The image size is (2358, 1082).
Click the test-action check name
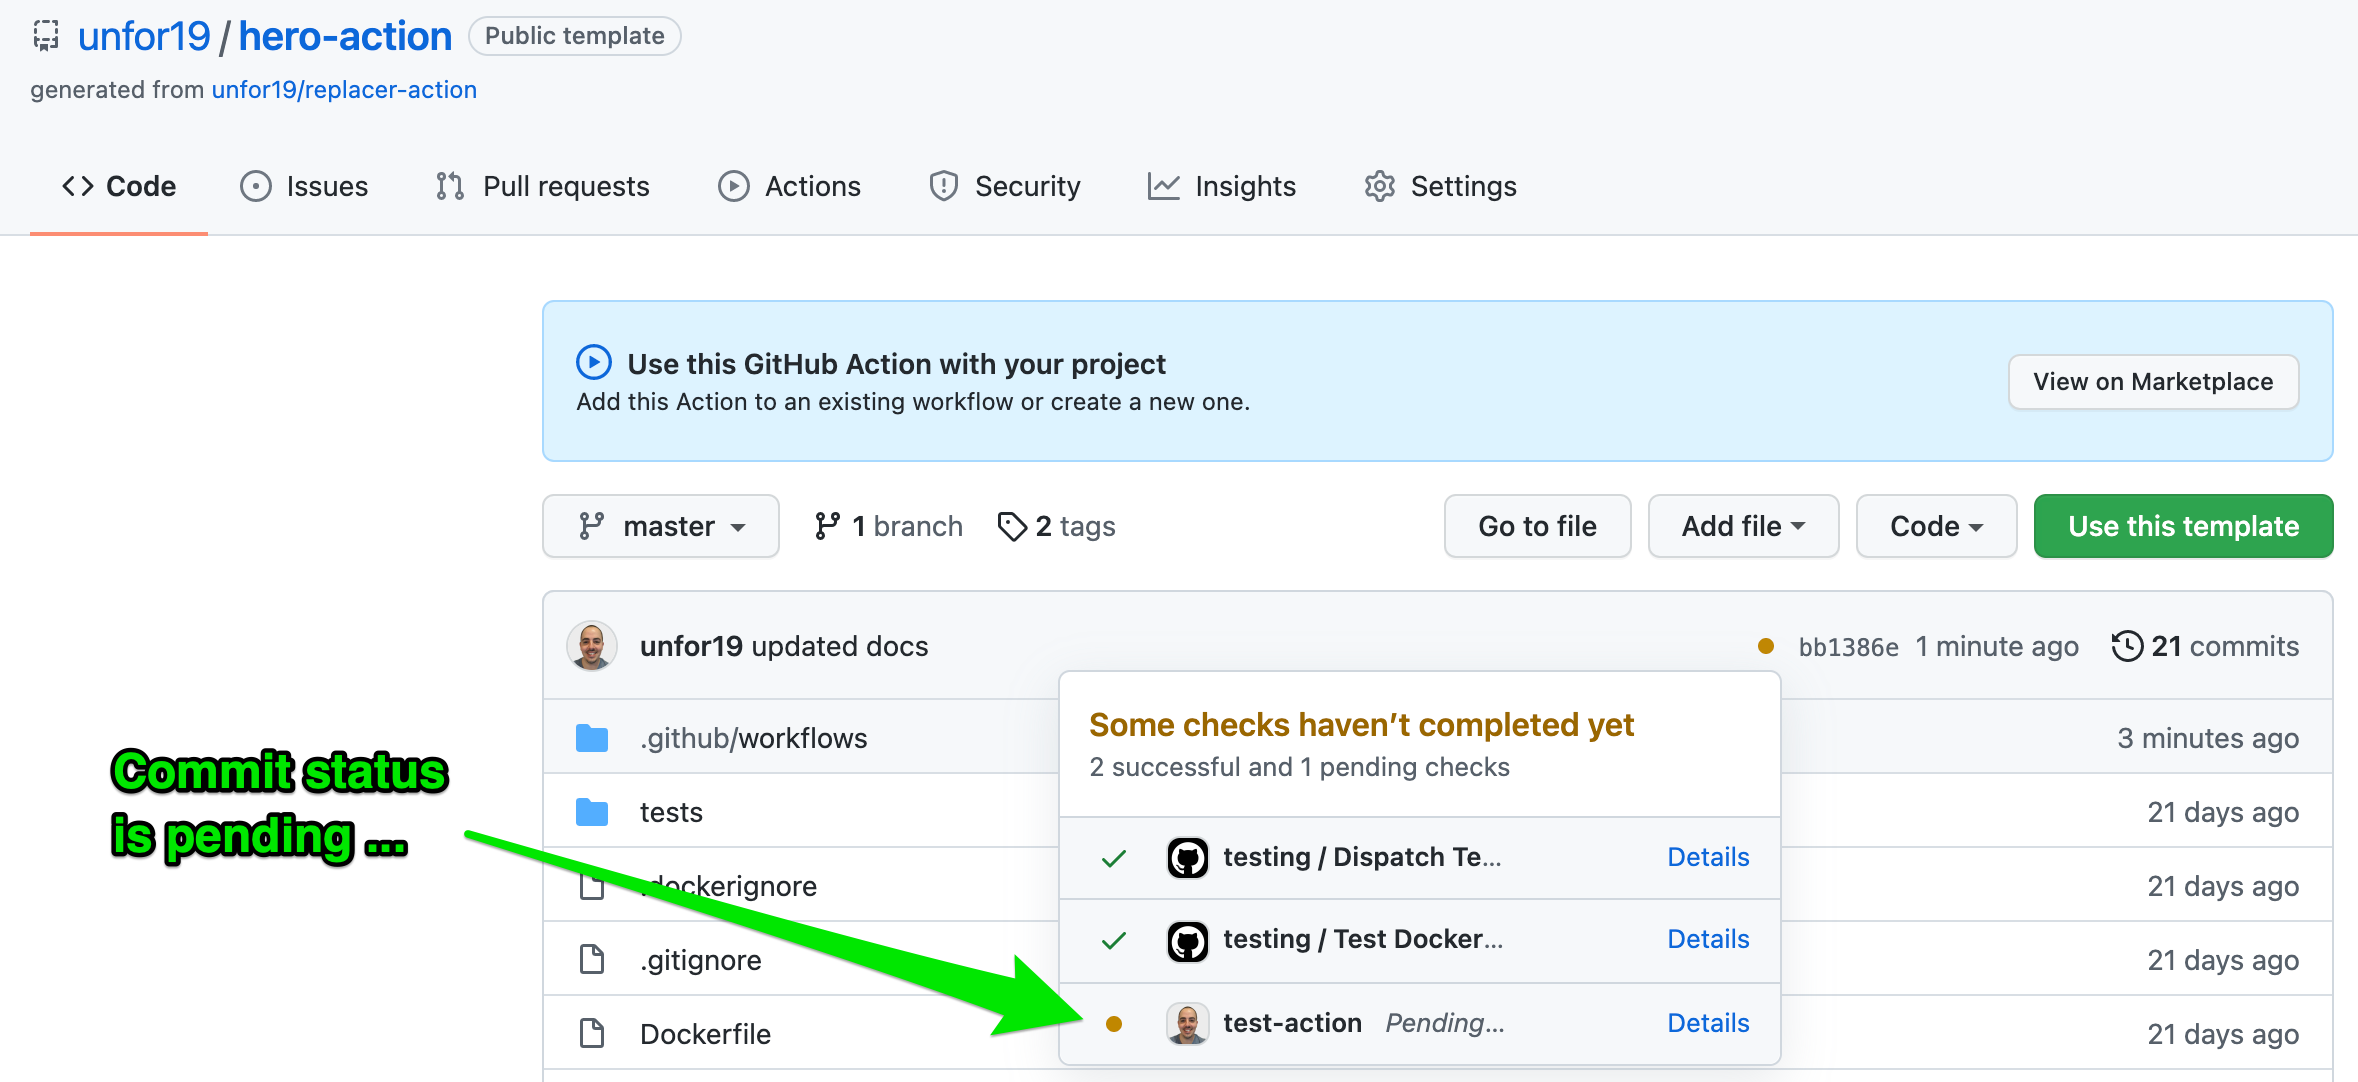pos(1292,1023)
